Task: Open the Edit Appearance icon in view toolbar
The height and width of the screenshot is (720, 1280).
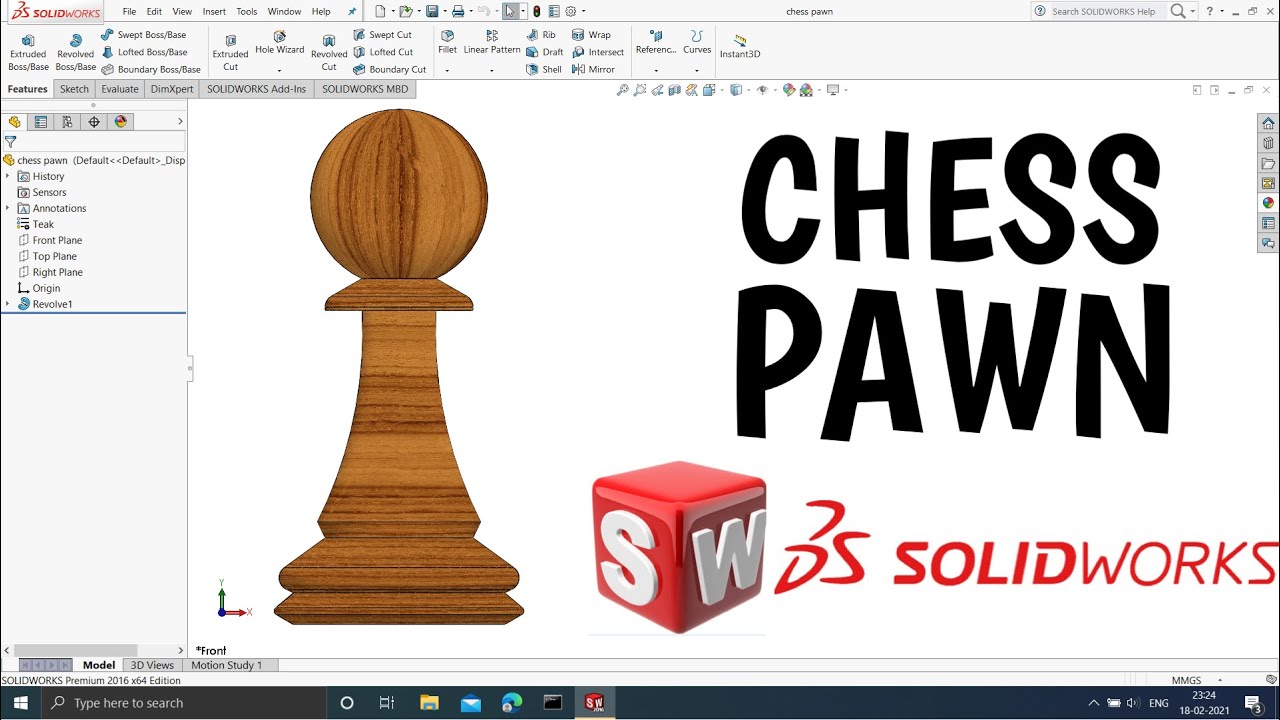Action: [789, 90]
